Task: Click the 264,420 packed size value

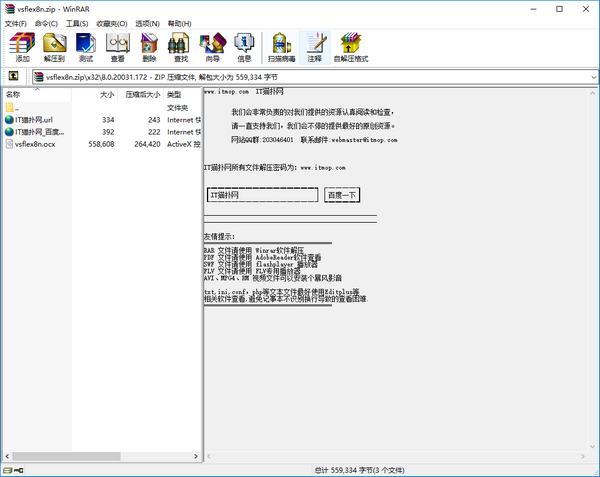Action: coord(147,144)
